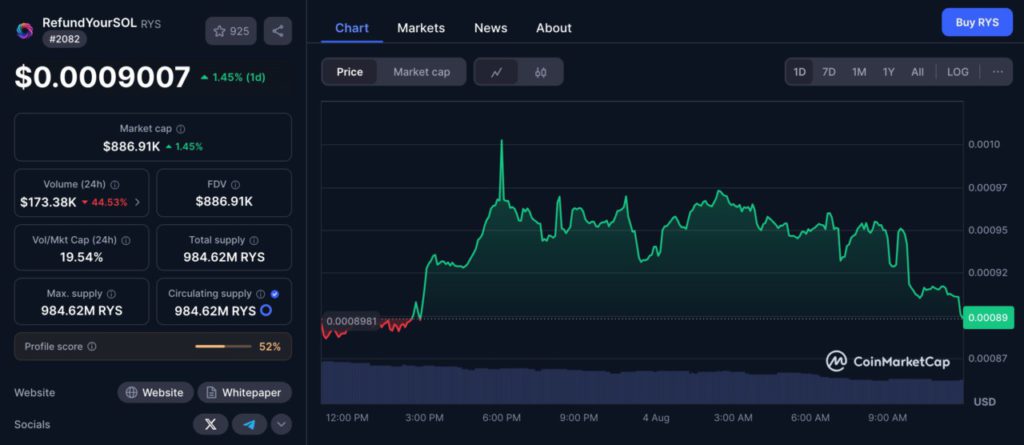
Task: Toggle chart to Price view
Action: pyautogui.click(x=350, y=72)
